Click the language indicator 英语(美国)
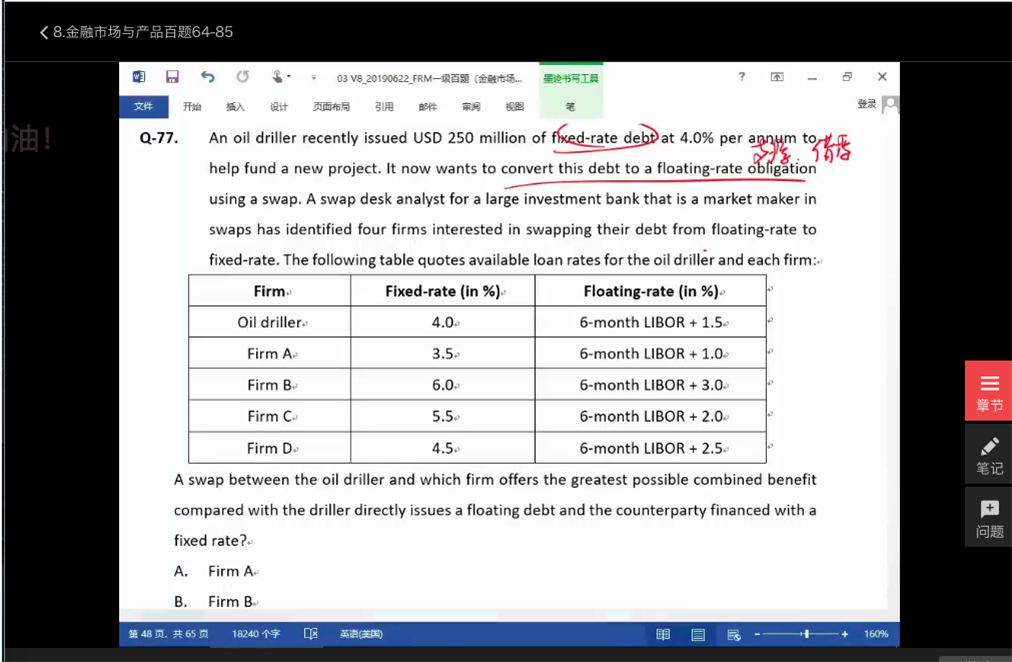The height and width of the screenshot is (662, 1012). click(361, 634)
